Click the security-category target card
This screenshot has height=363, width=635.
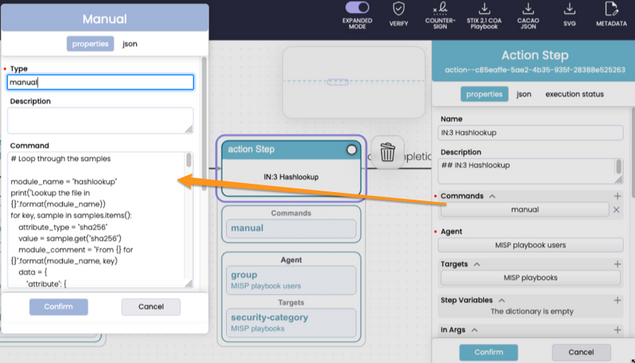[x=291, y=322]
